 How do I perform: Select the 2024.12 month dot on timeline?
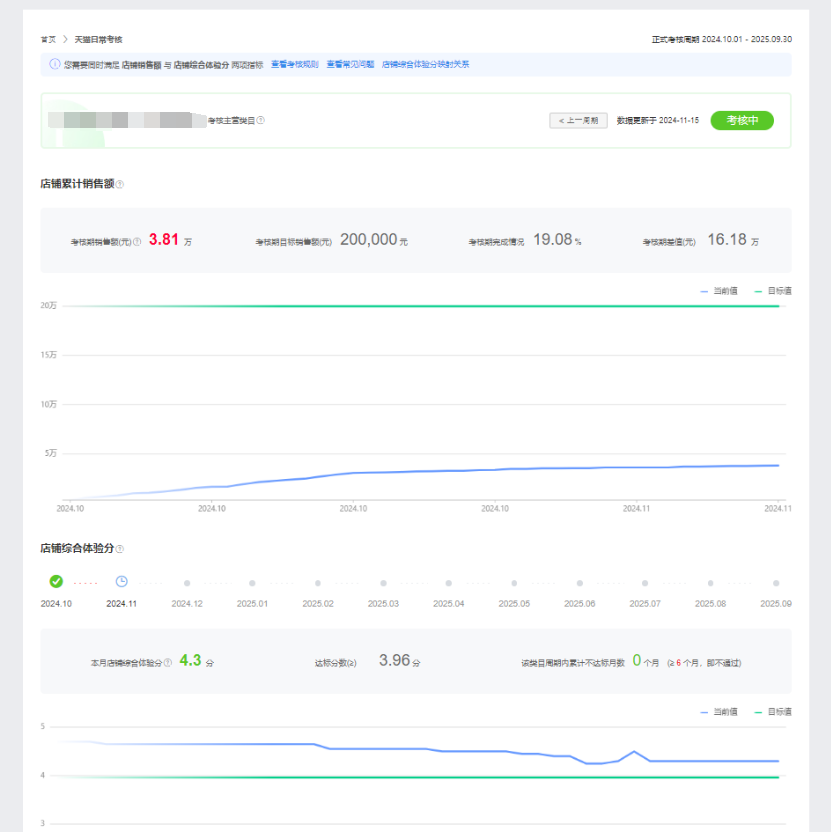coord(187,582)
